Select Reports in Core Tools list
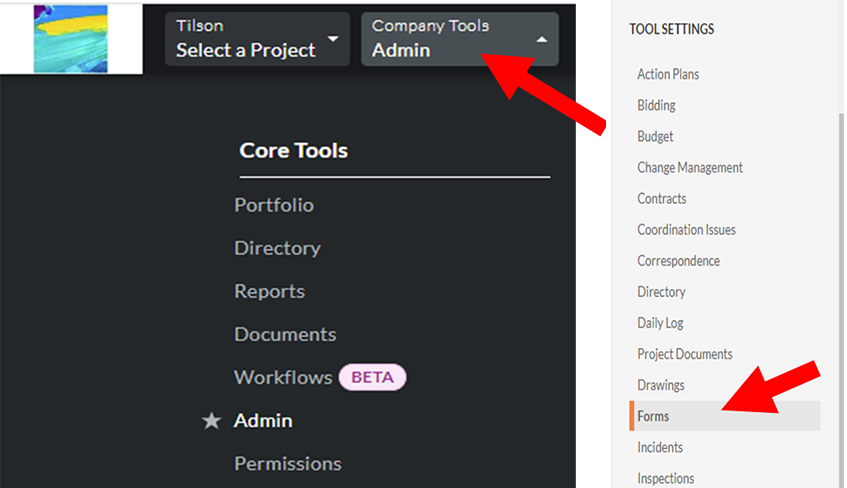Viewport: 847px width, 488px height. [269, 291]
